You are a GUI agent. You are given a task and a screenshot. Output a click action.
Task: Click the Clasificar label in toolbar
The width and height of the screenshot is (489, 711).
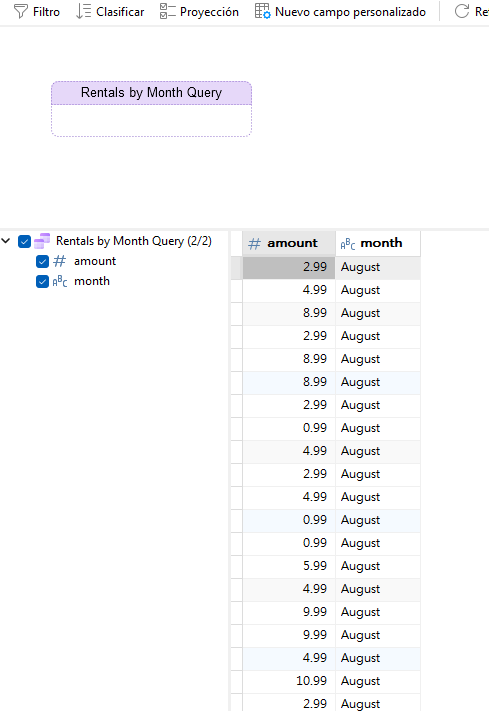tap(120, 12)
